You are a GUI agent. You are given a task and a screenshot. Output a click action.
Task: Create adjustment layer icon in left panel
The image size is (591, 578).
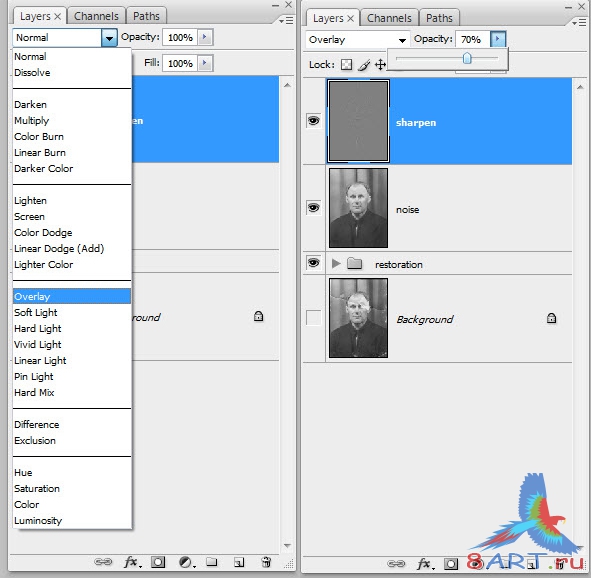coord(187,562)
